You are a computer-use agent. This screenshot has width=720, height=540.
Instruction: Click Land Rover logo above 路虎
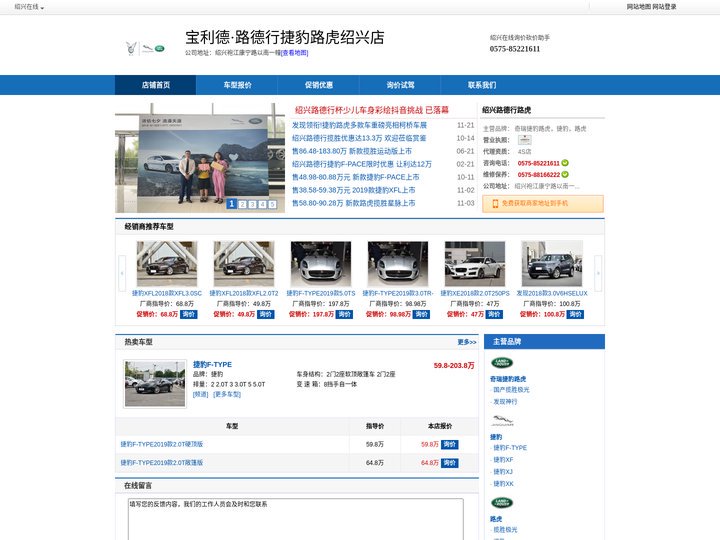502,503
